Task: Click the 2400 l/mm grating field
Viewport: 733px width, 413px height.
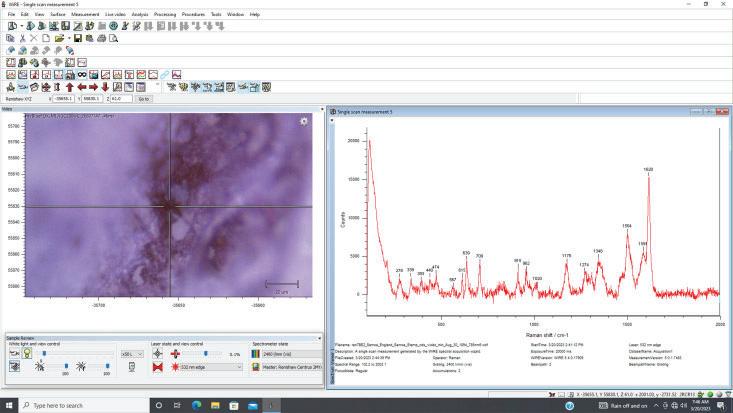Action: [x=292, y=354]
